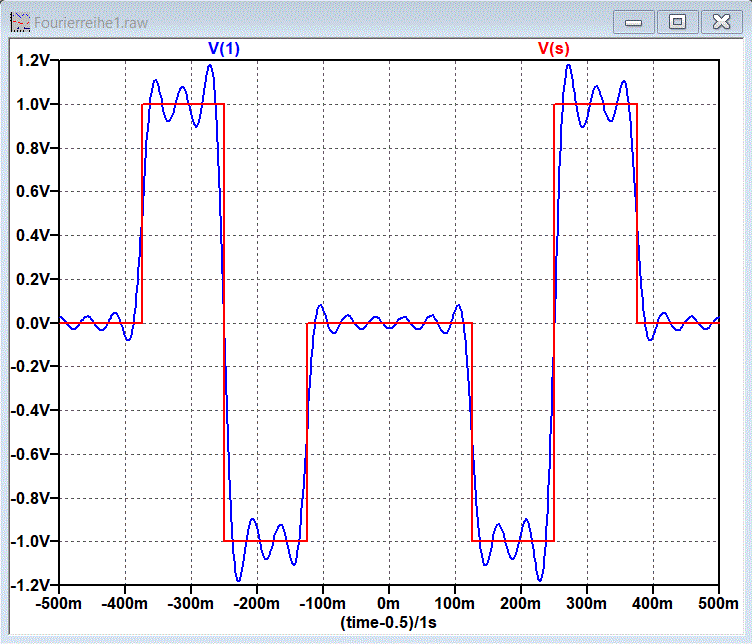Click the 0.6V vertical axis label

[x=33, y=191]
